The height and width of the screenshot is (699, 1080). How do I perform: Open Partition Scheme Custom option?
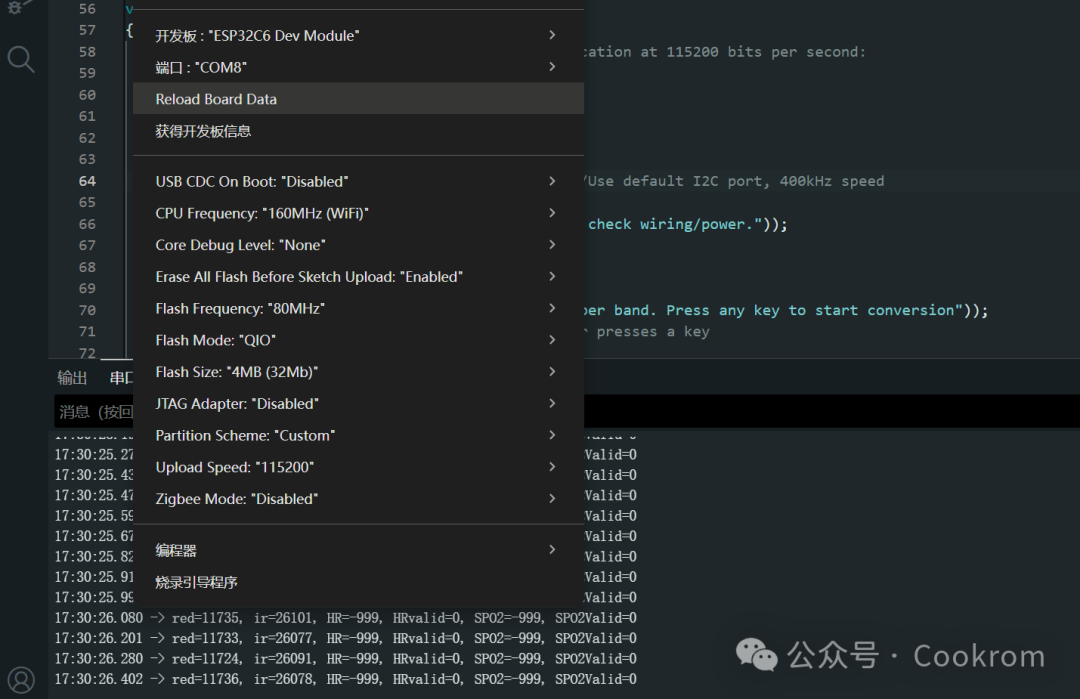(358, 435)
